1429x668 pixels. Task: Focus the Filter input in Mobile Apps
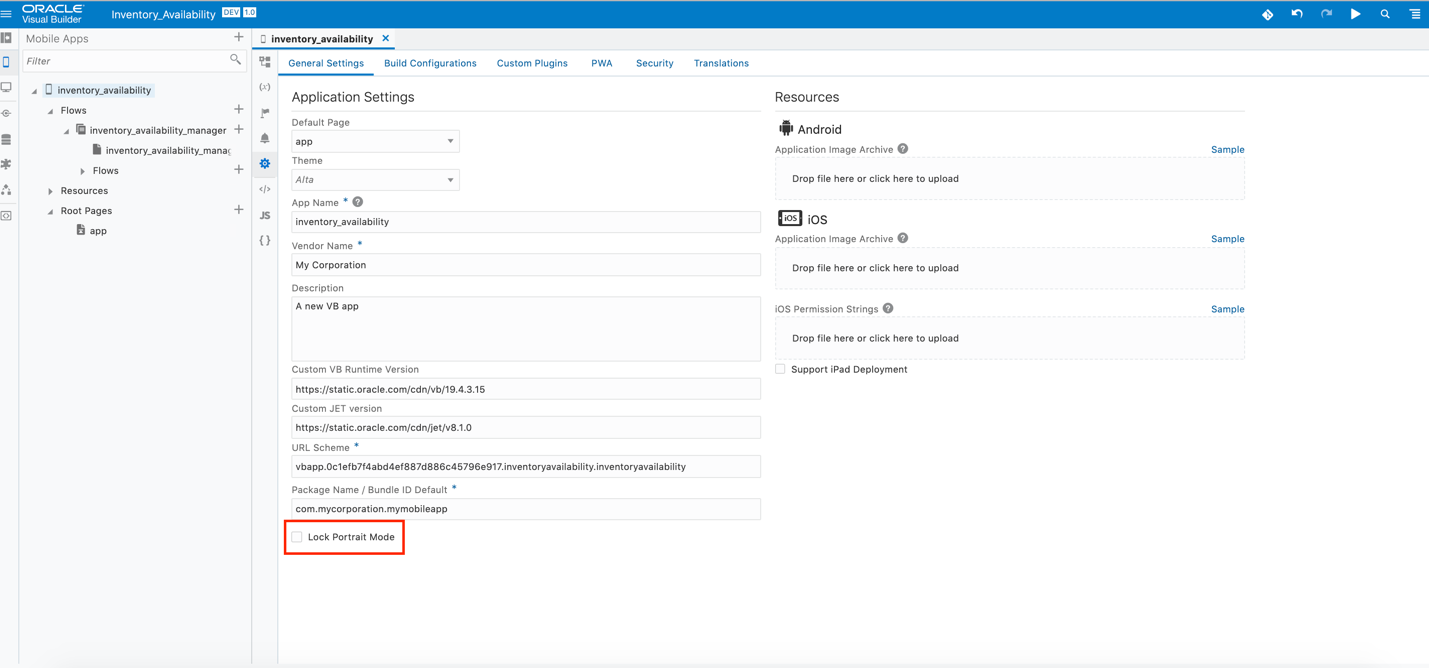click(x=127, y=61)
